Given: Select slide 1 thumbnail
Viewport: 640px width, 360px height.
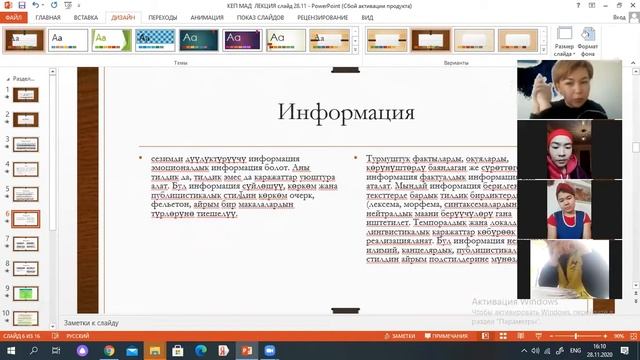Looking at the screenshot, I should [26, 95].
